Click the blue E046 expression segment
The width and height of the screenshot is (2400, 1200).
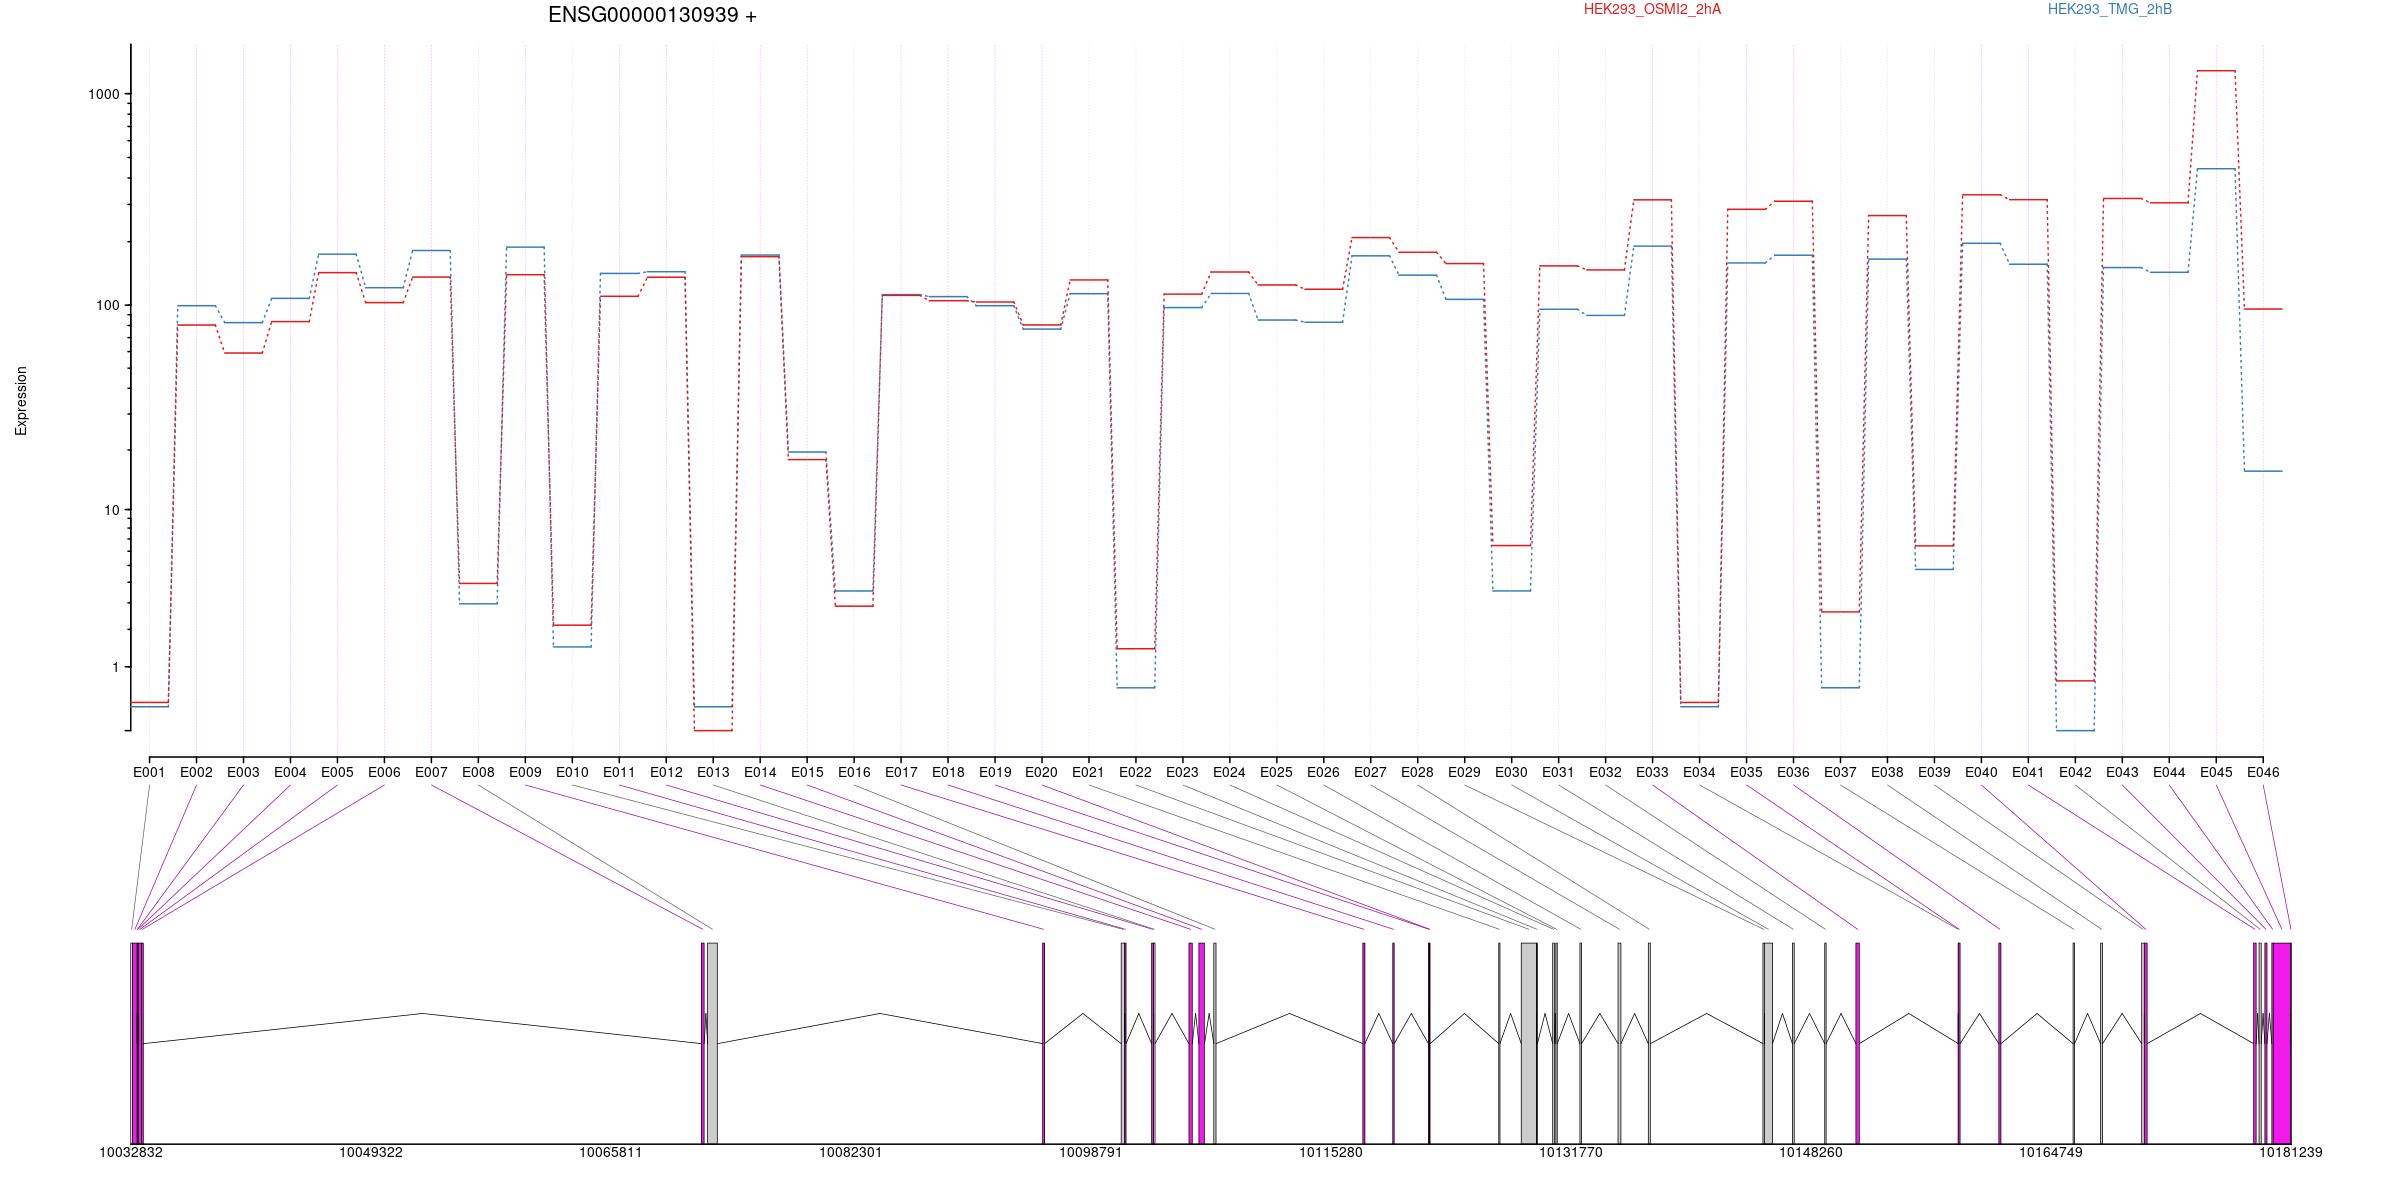point(2263,471)
